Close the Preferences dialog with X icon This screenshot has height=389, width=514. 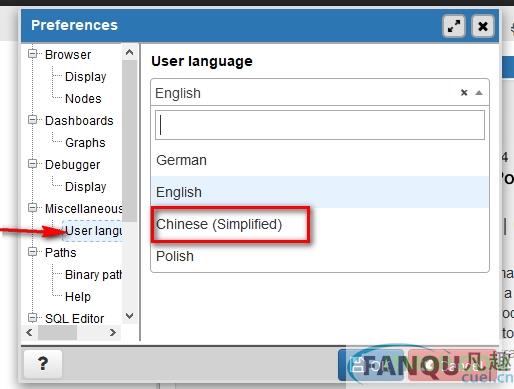[483, 26]
